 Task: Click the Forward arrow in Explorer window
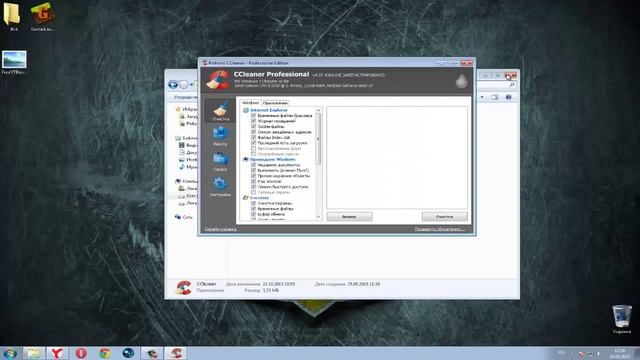coord(184,84)
